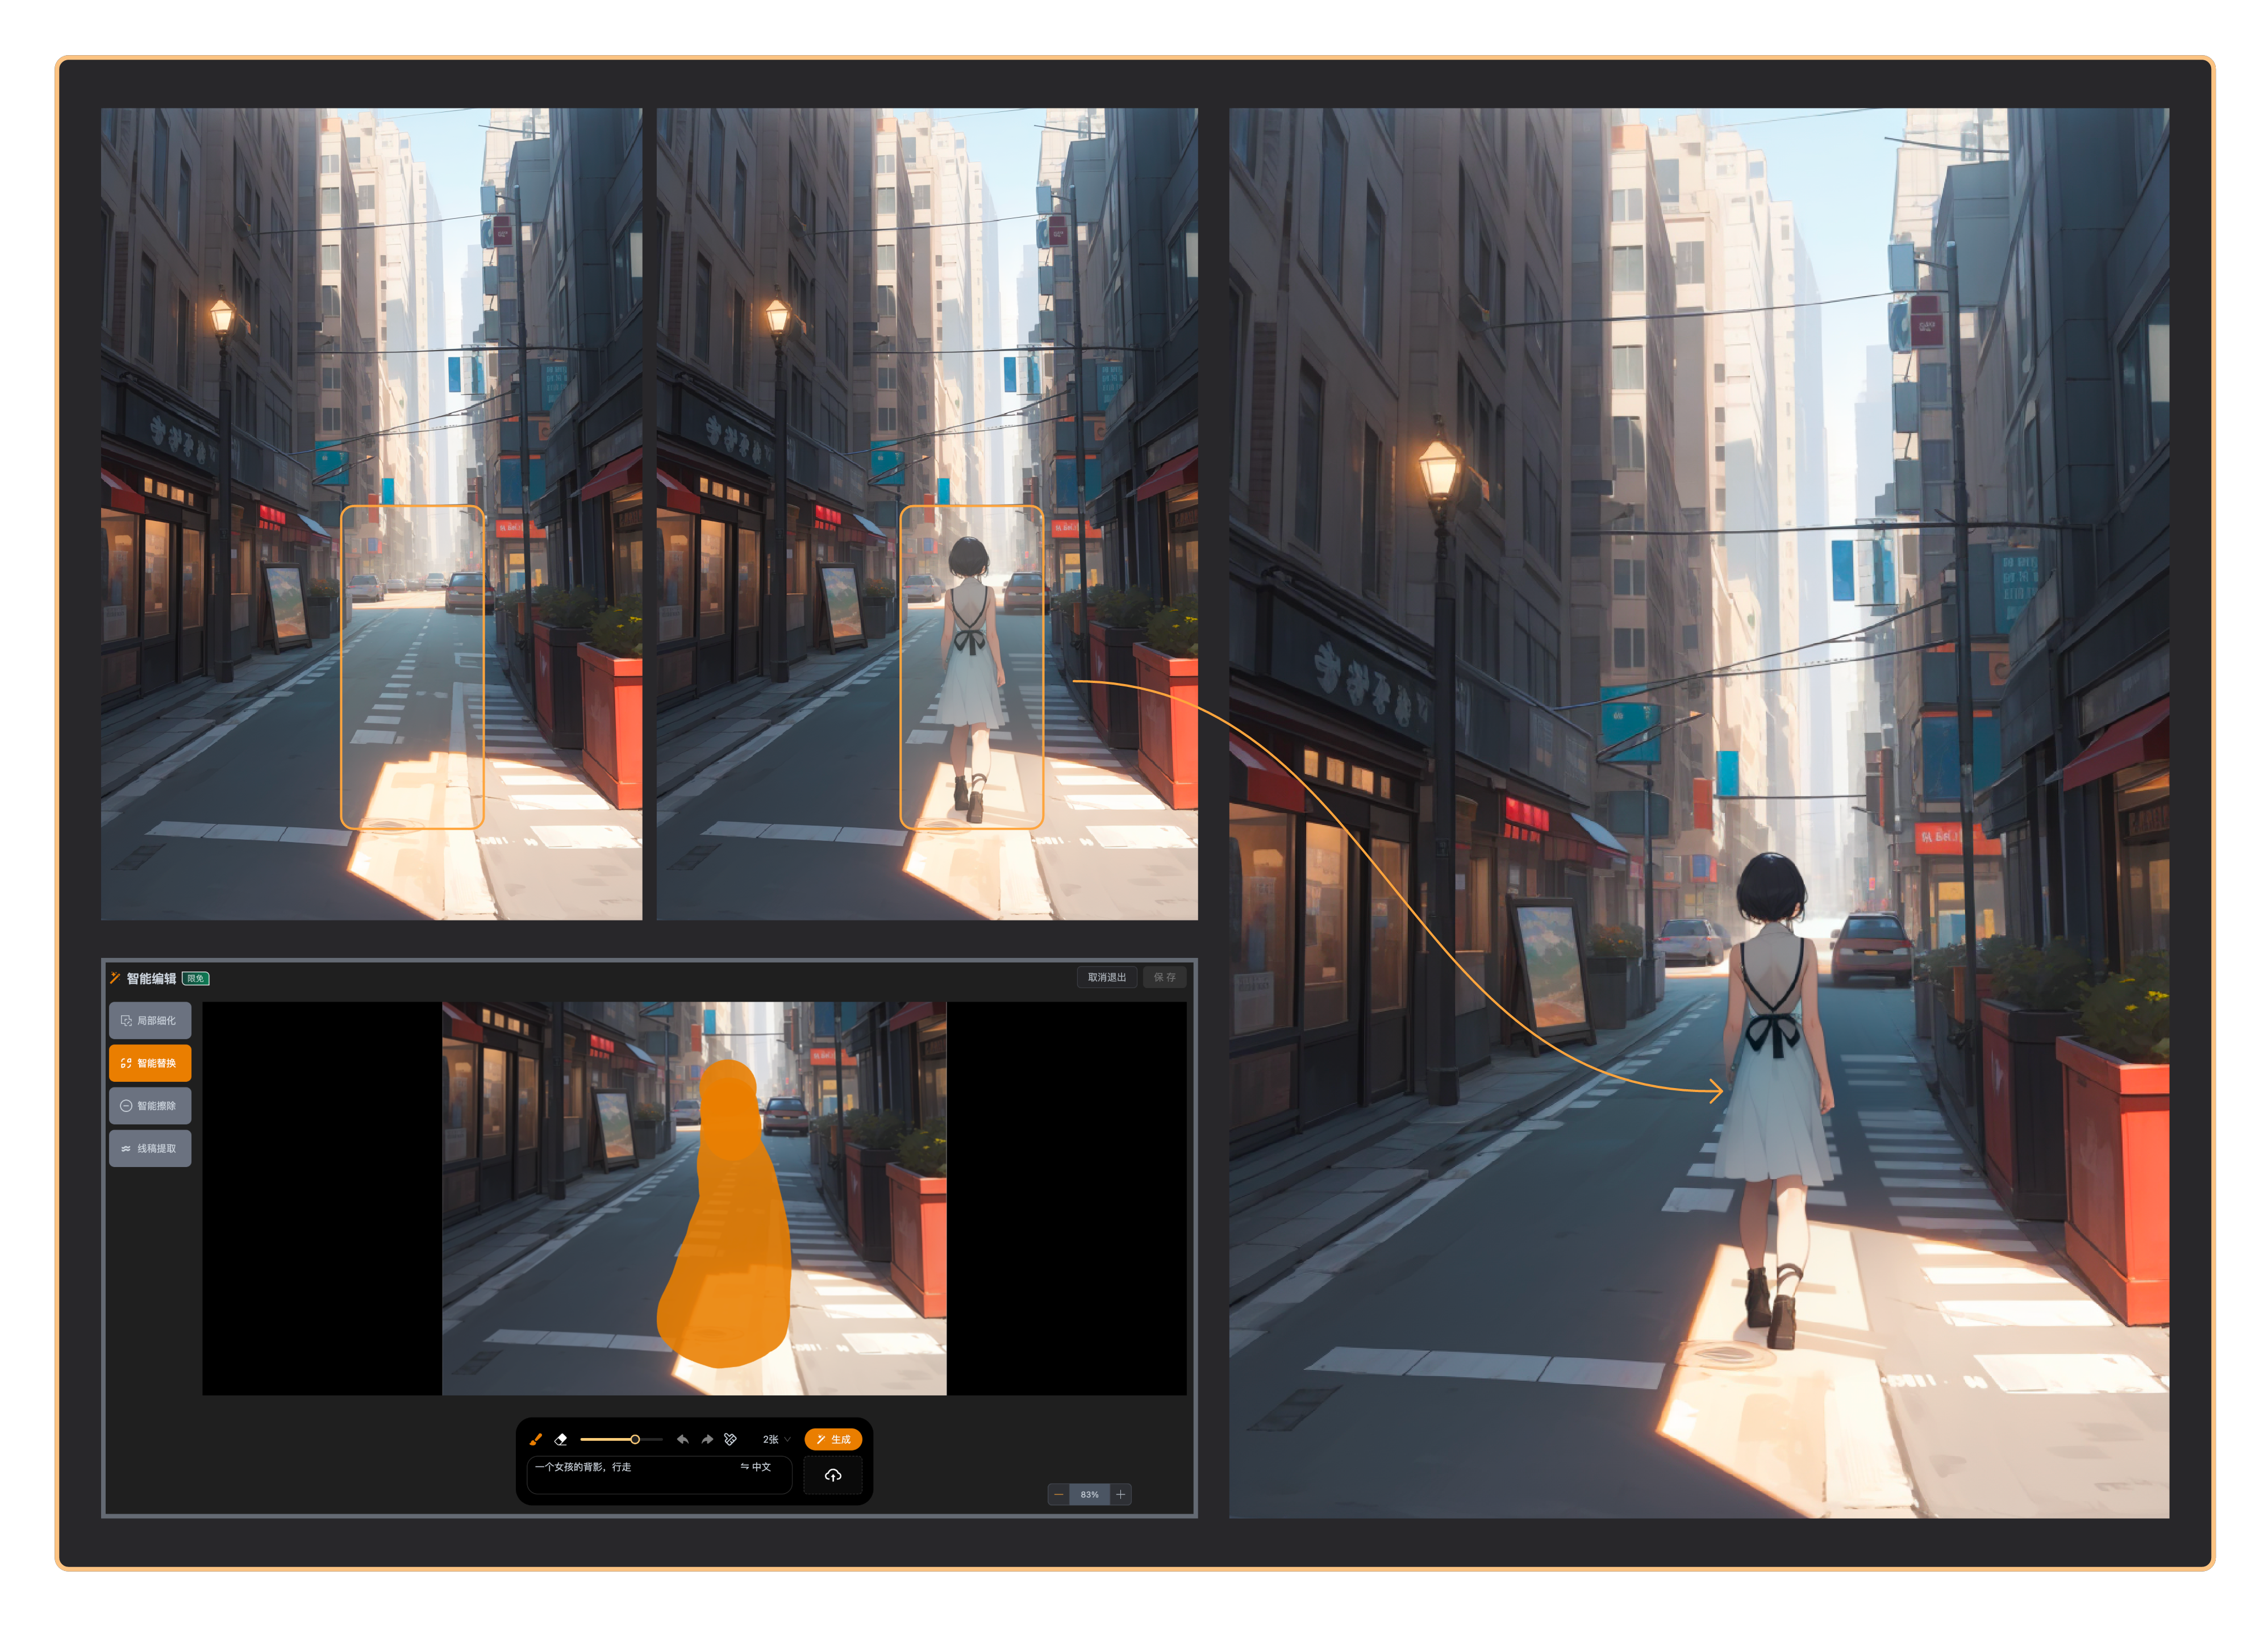2268x1625 pixels.
Task: Zoom in with the plus icon
Action: [x=1121, y=1494]
